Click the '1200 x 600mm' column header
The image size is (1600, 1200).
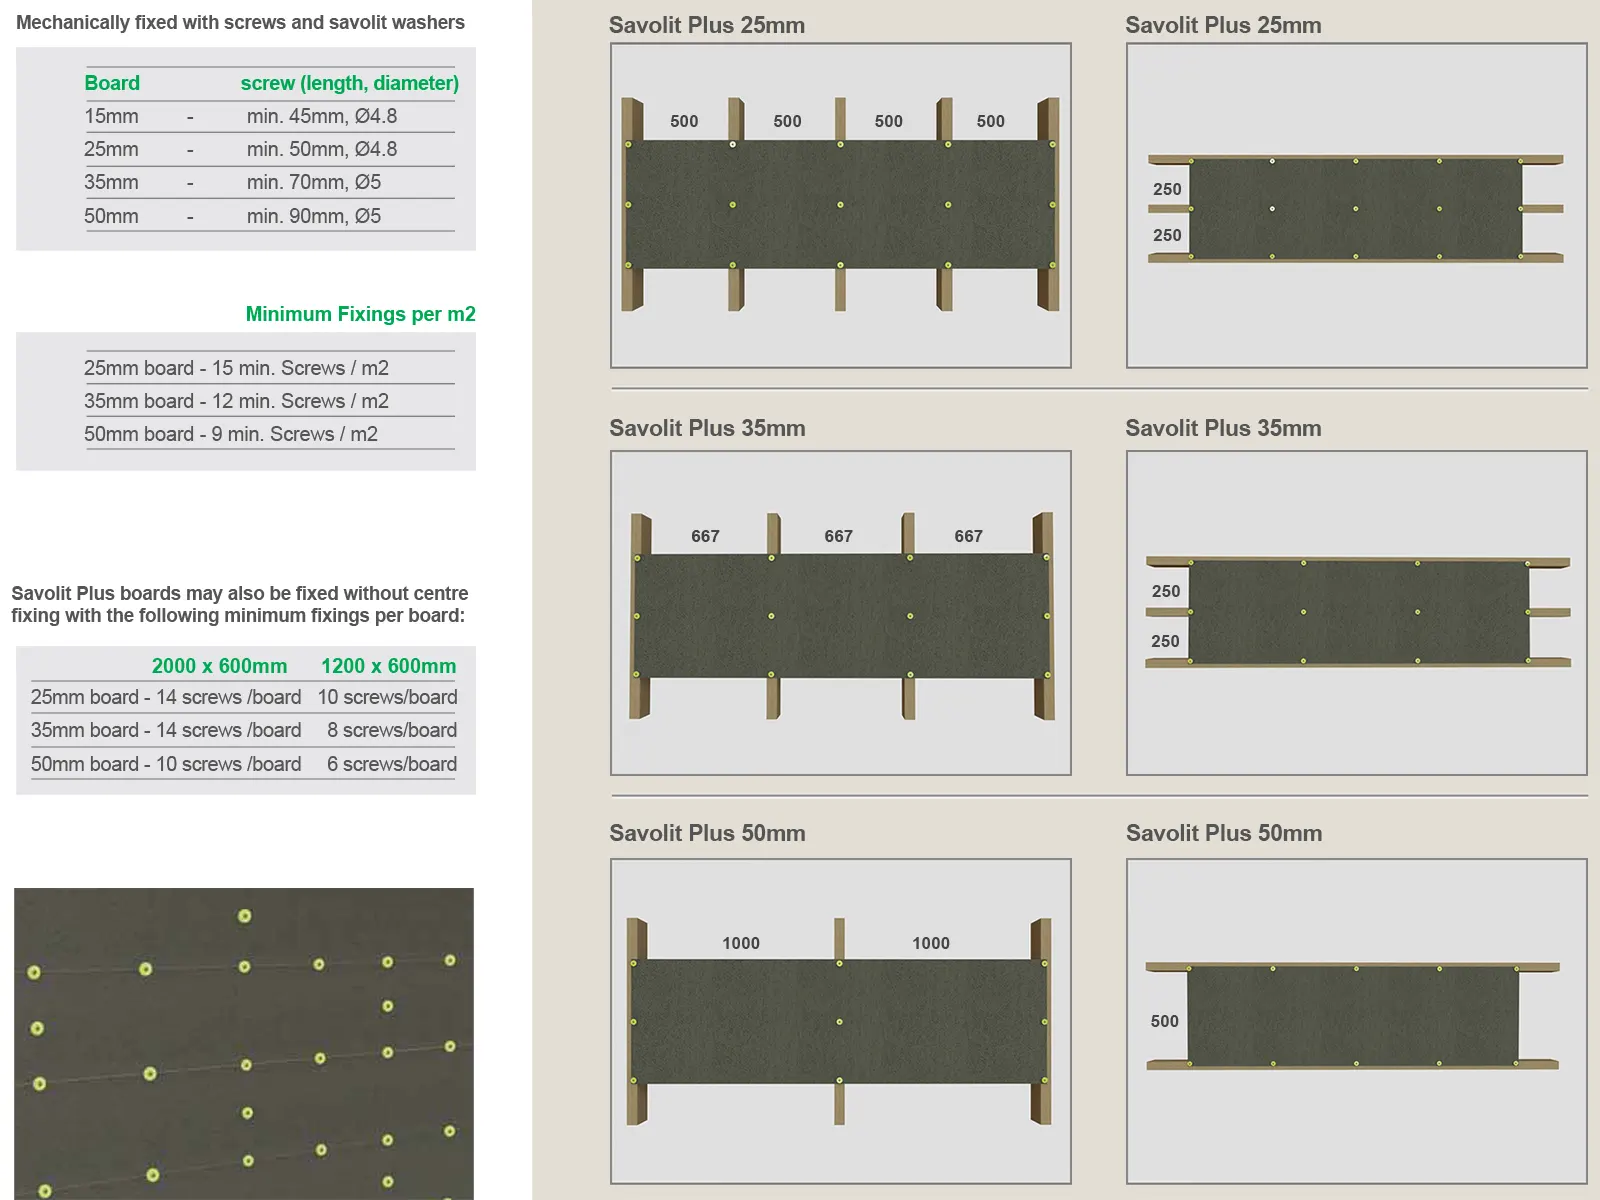tap(388, 666)
